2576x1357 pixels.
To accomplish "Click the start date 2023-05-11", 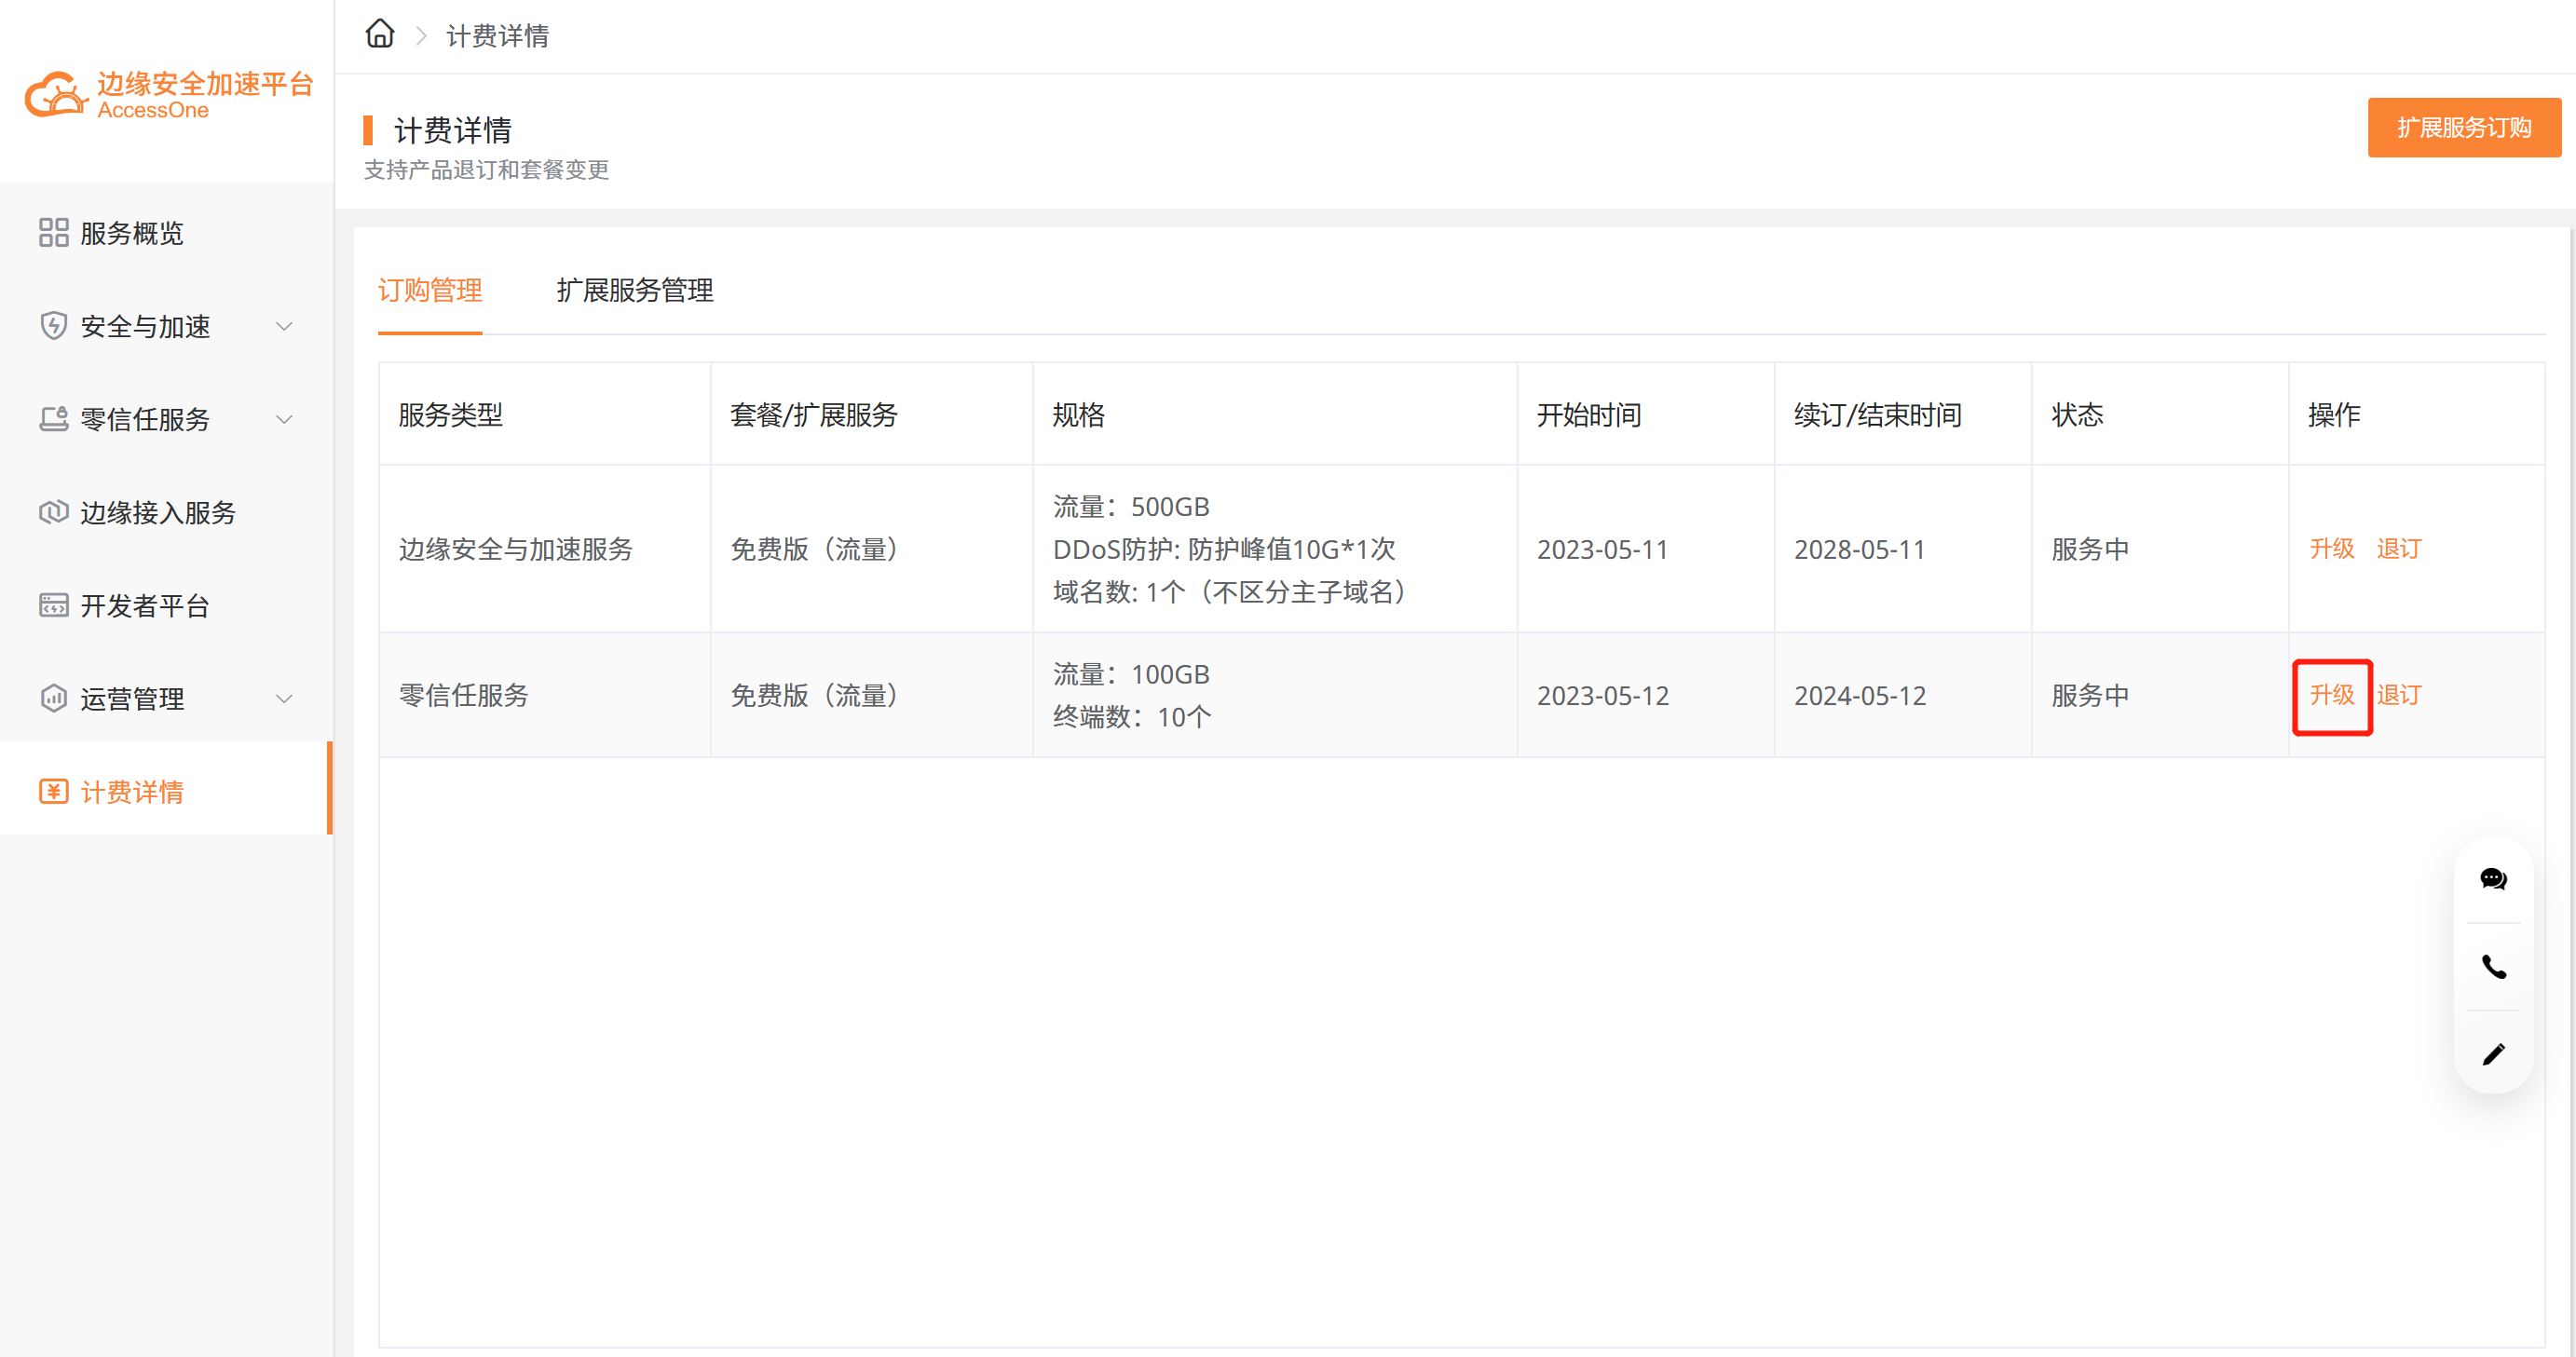I will [x=1602, y=550].
